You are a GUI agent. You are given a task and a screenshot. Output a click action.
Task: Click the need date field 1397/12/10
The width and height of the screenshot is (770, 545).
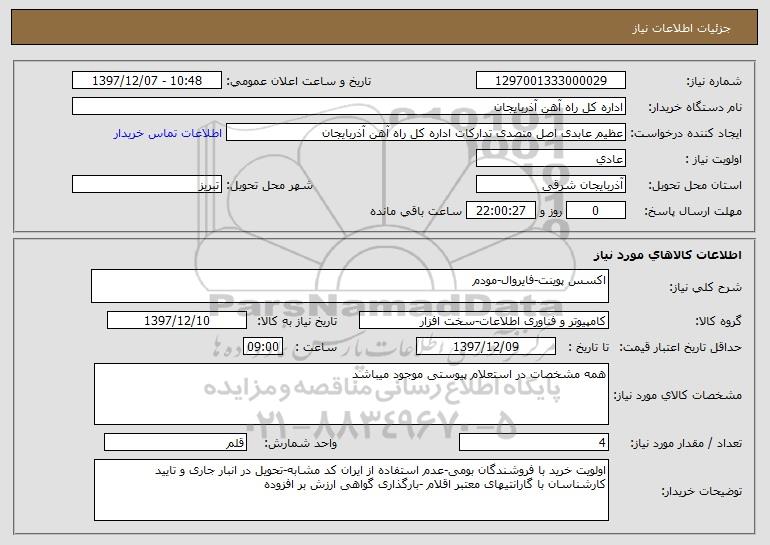177,321
